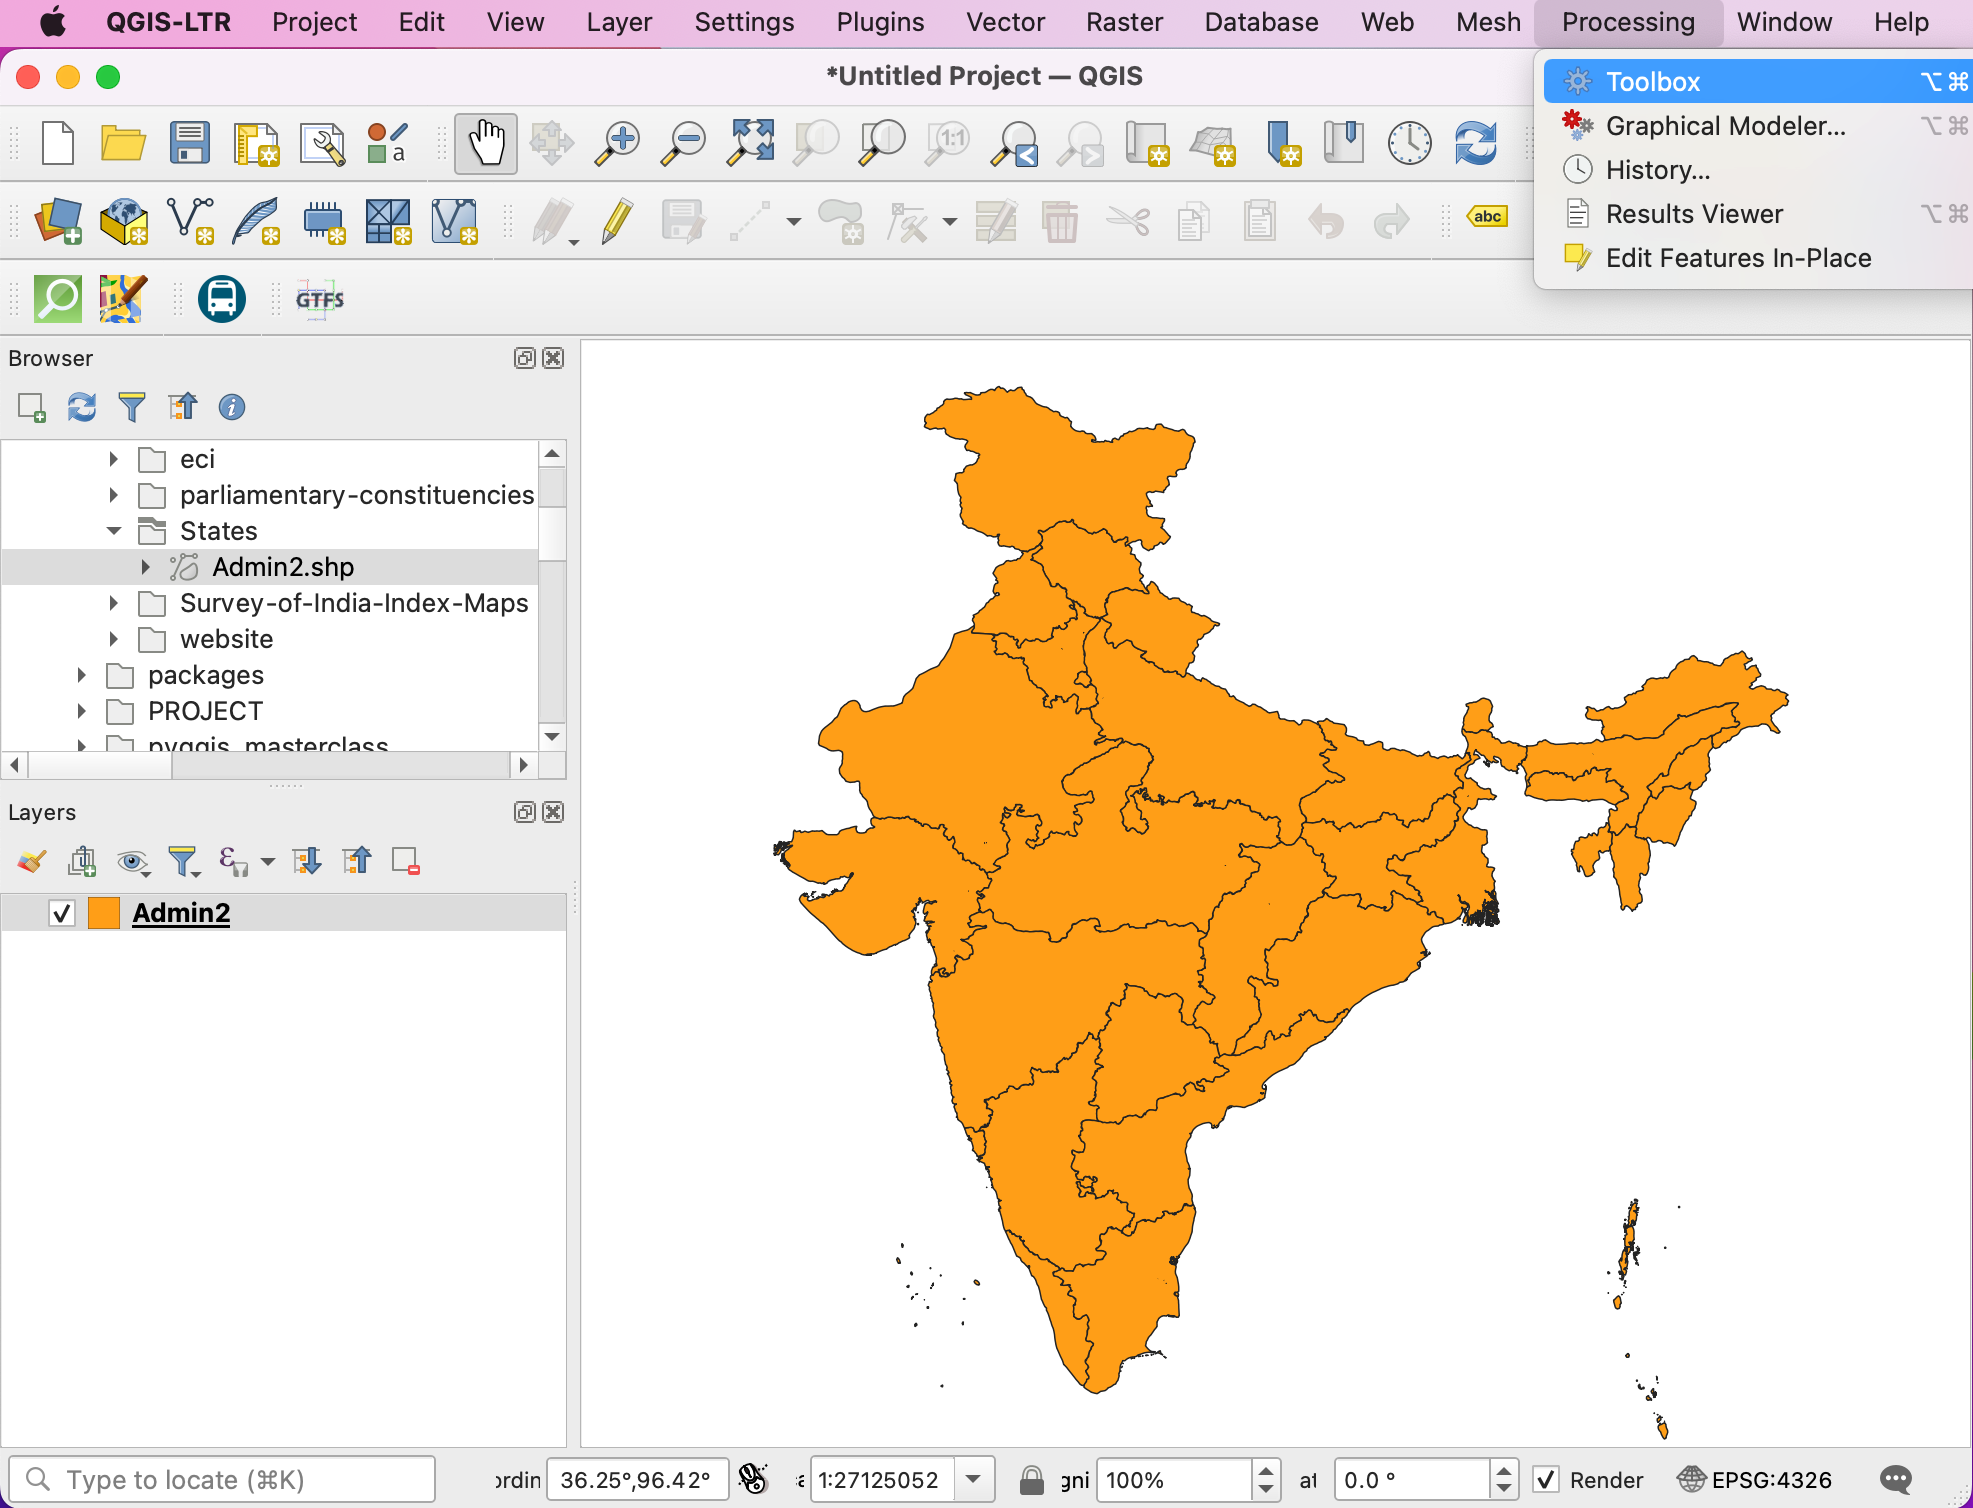Screen dimensions: 1973x1508
Task: Uncheck the Admin2 layer visibility checkbox
Action: [x=62, y=913]
